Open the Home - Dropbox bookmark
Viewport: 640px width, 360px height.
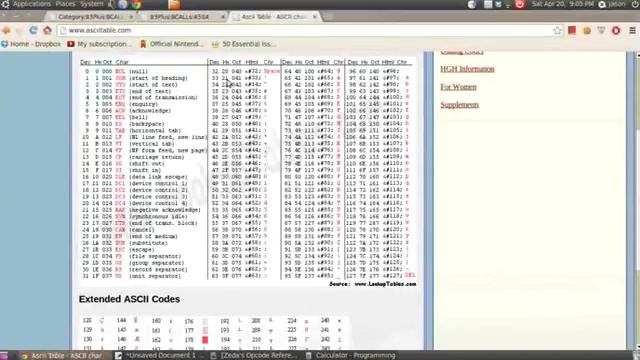click(31, 44)
